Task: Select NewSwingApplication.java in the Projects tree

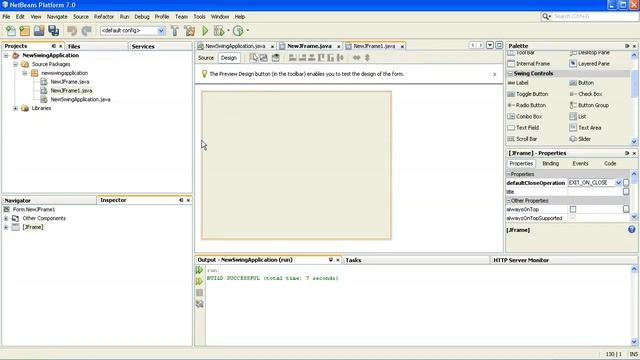Action: tap(80, 100)
